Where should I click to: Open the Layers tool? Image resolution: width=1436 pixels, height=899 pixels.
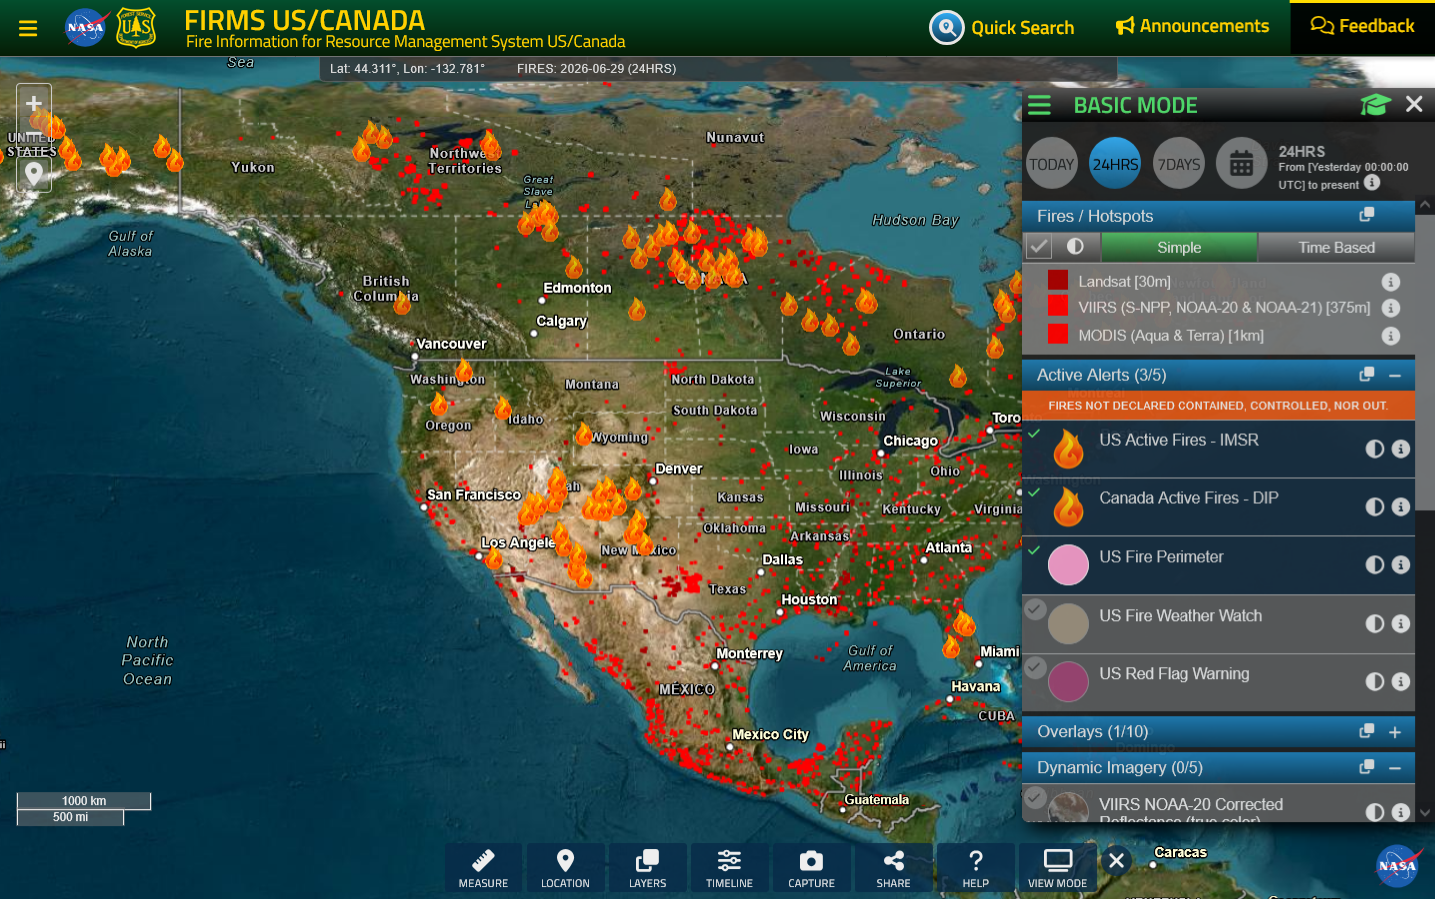pyautogui.click(x=647, y=867)
